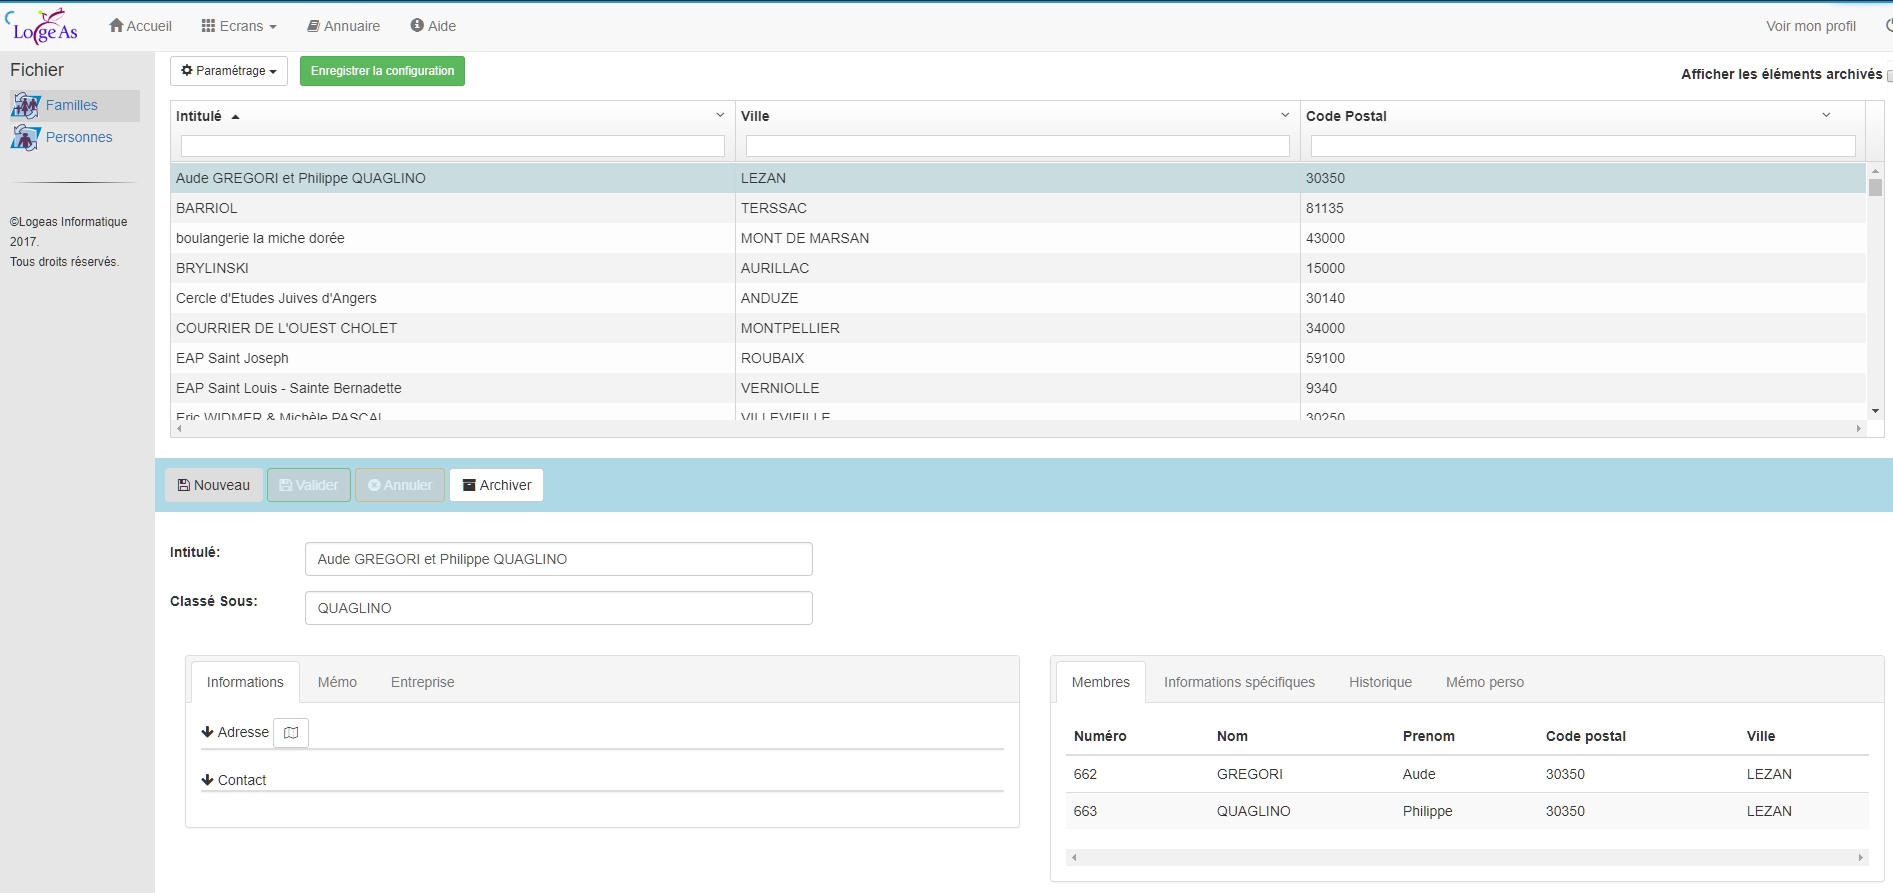Go to Accueil home page
This screenshot has width=1893, height=893.
pyautogui.click(x=140, y=26)
